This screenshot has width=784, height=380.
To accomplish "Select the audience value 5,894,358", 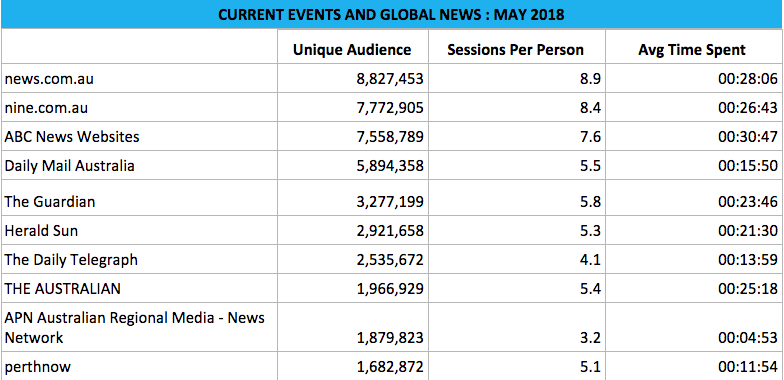I will (x=390, y=166).
